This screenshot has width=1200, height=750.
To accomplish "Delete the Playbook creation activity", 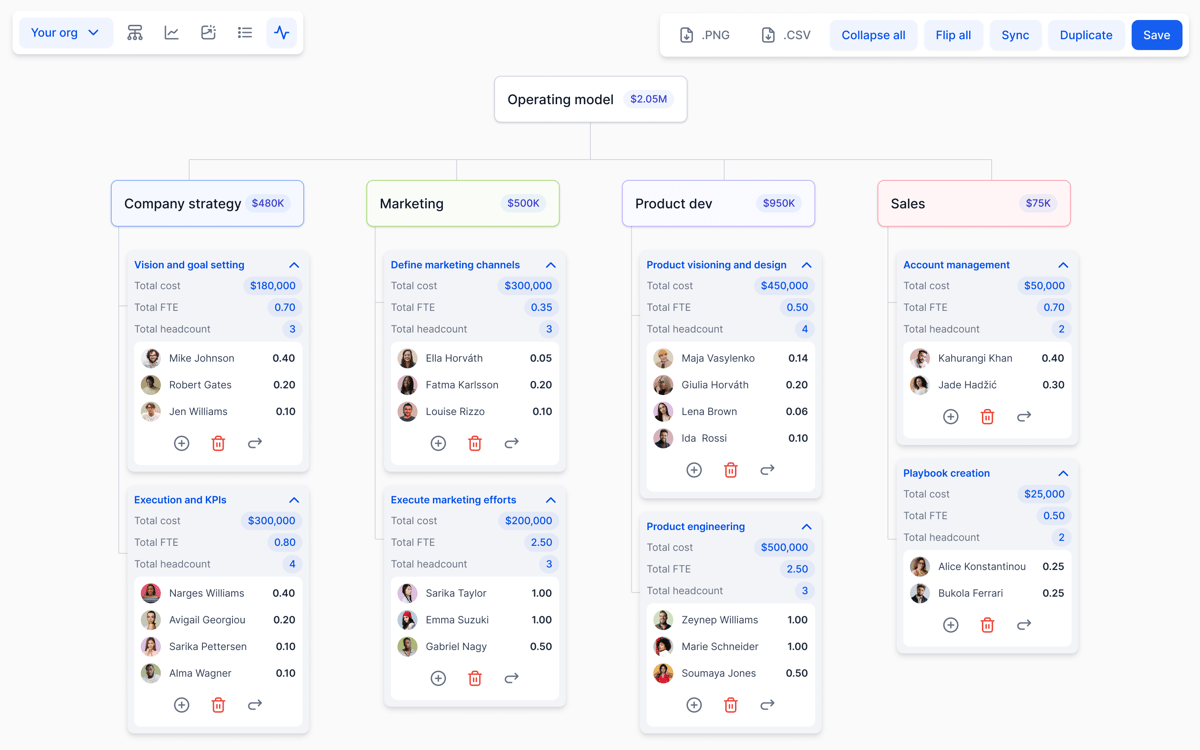I will (987, 625).
